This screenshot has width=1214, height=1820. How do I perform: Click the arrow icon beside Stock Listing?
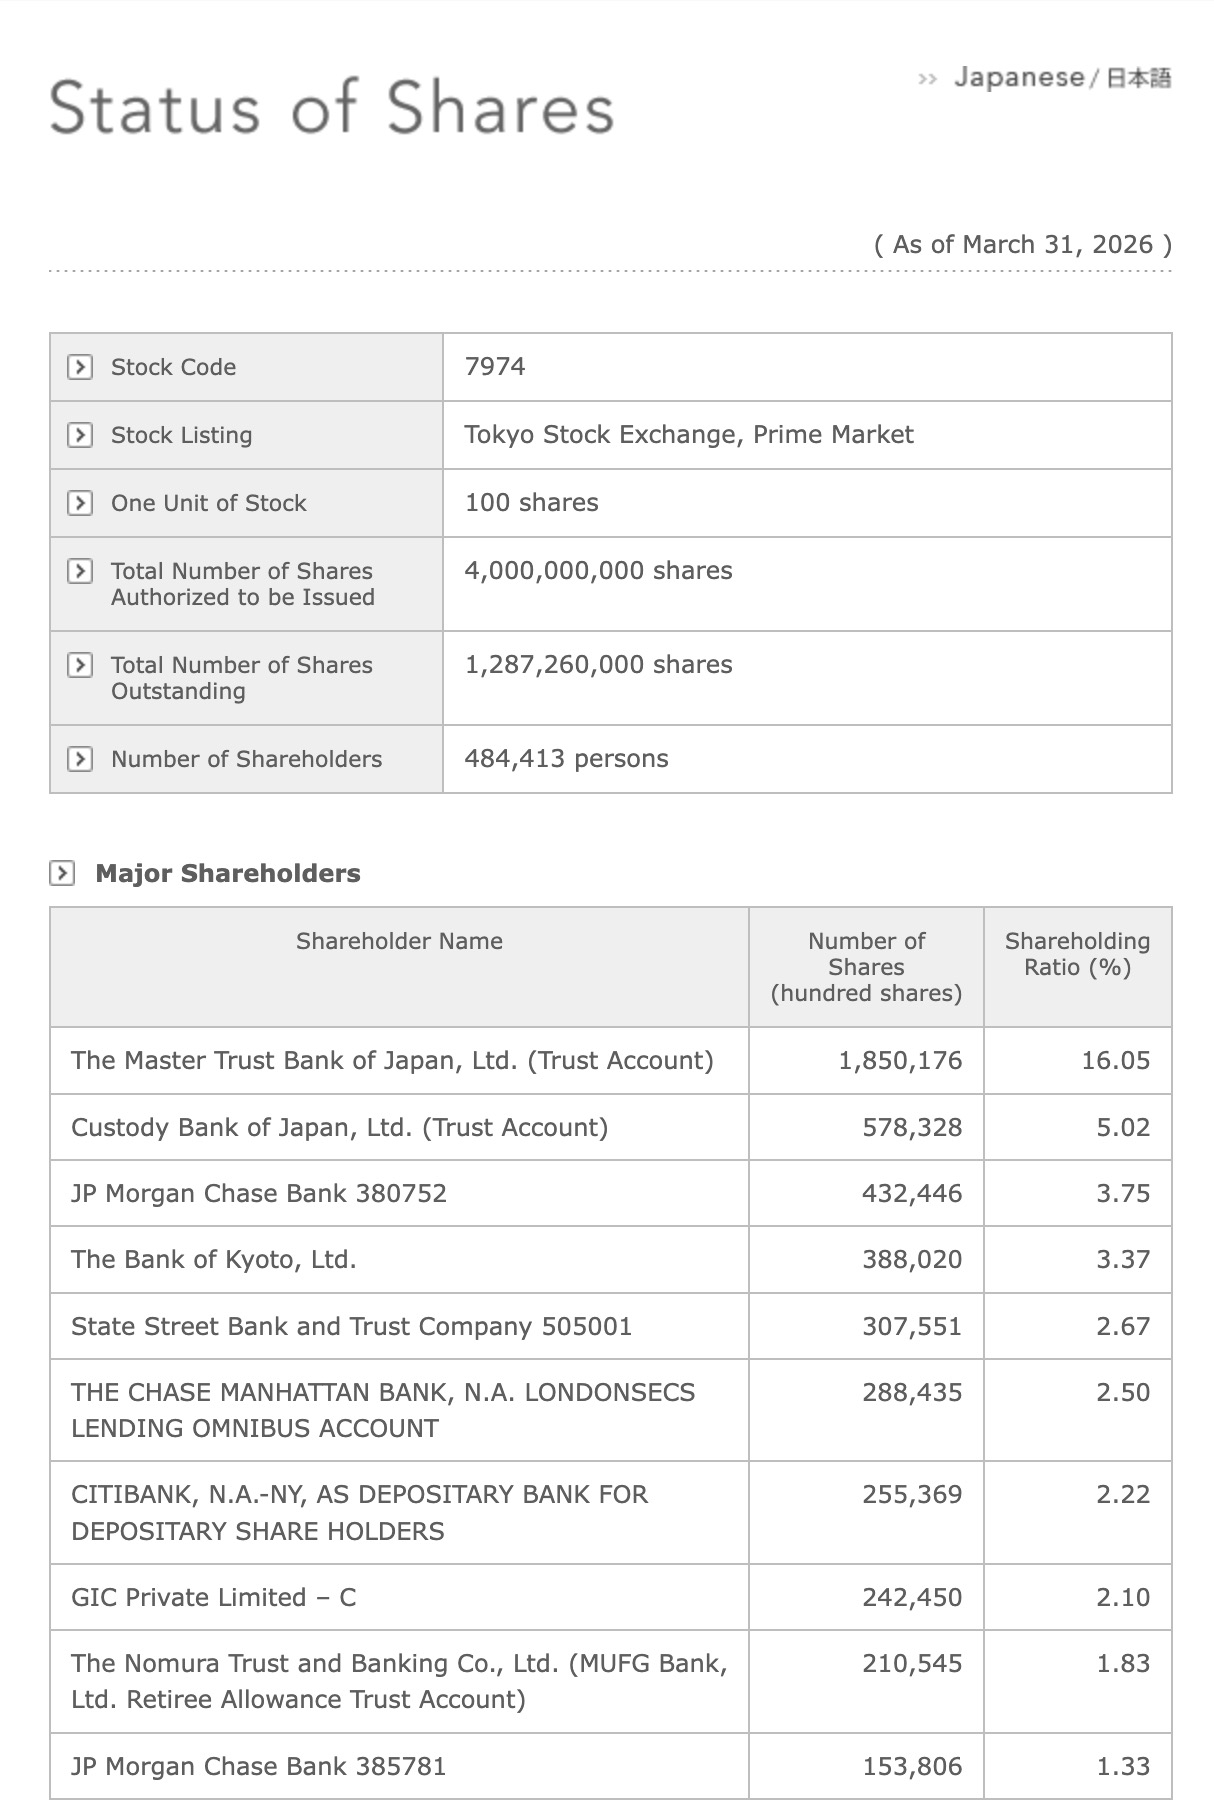click(x=80, y=435)
